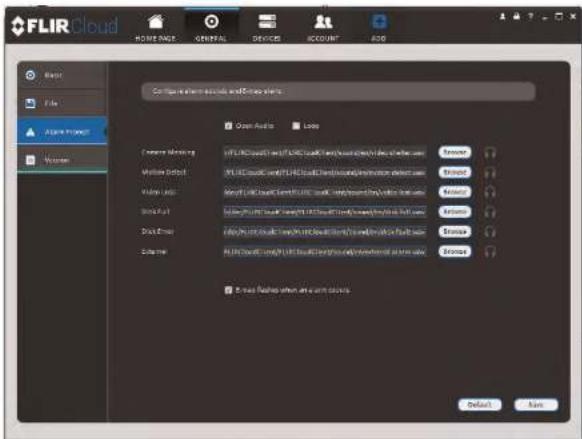Click the Save button

[x=536, y=404]
